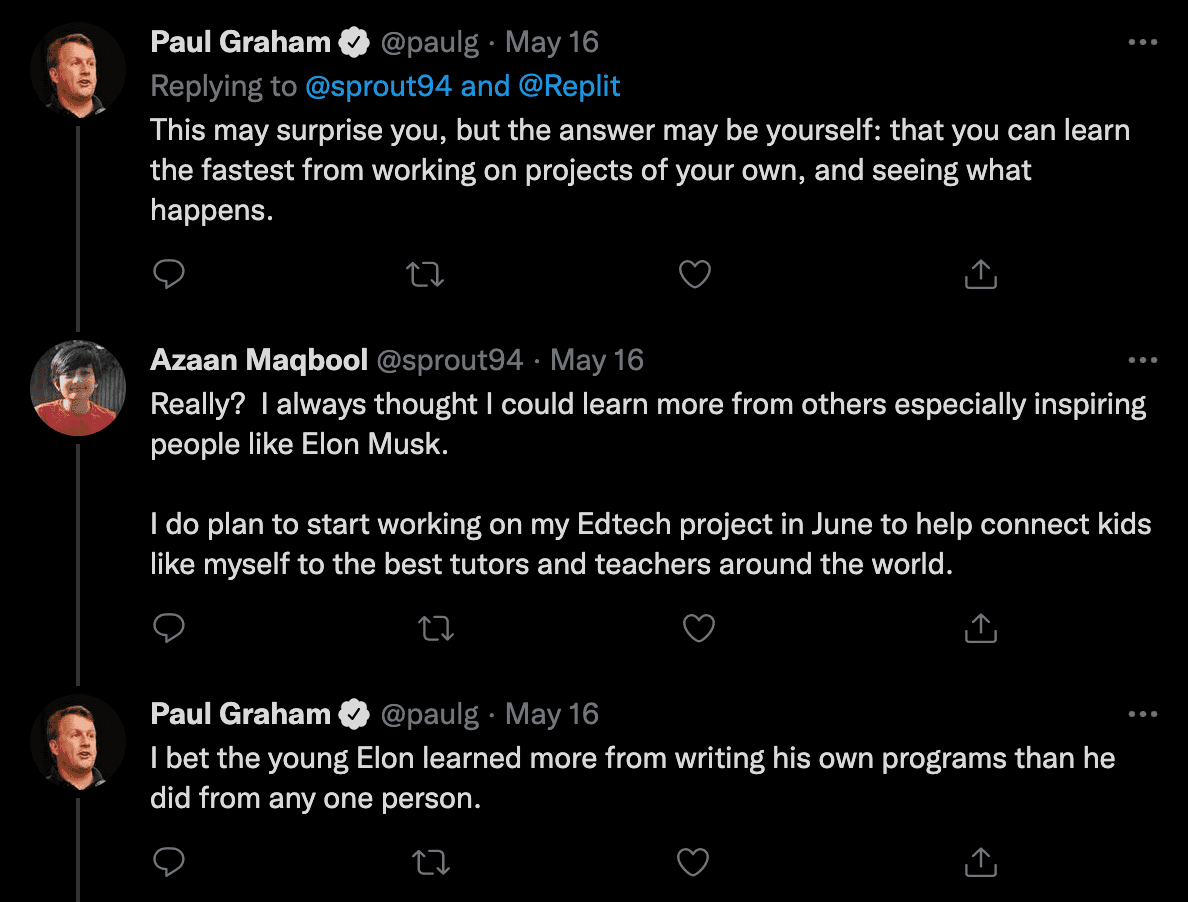Open the @Replit mention link

(569, 87)
